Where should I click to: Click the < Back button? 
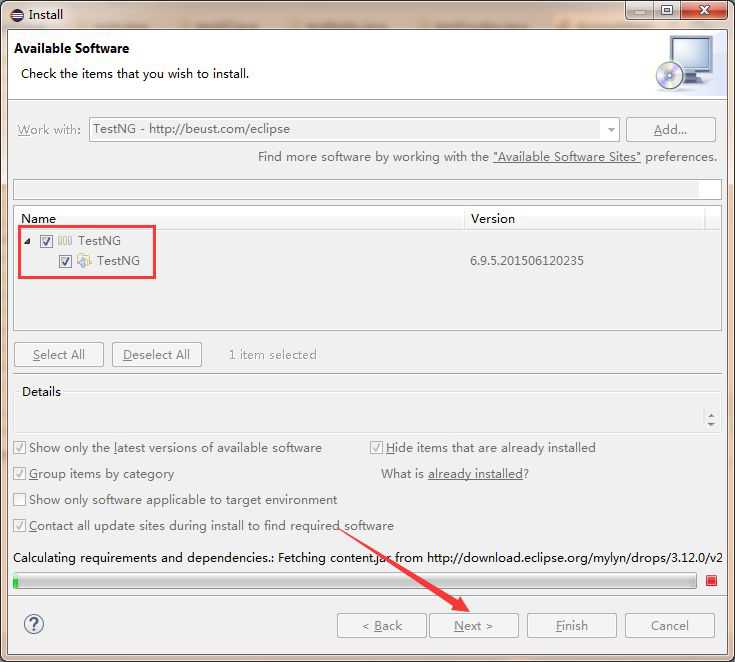tap(382, 625)
